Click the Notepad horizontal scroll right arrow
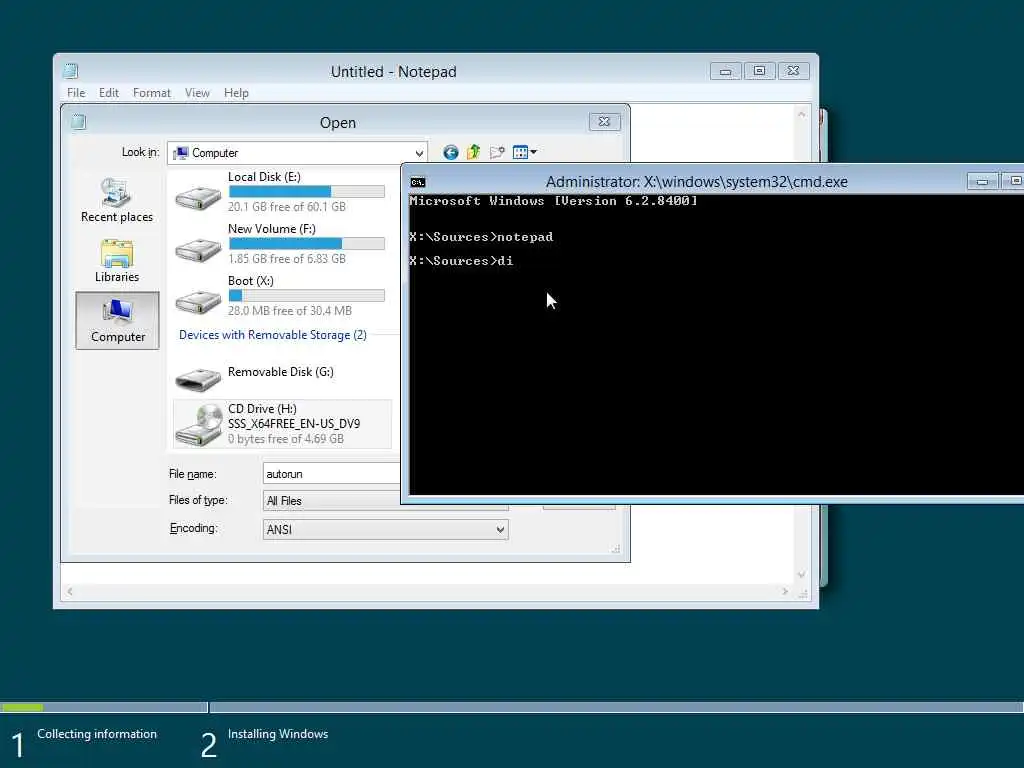 click(x=784, y=592)
